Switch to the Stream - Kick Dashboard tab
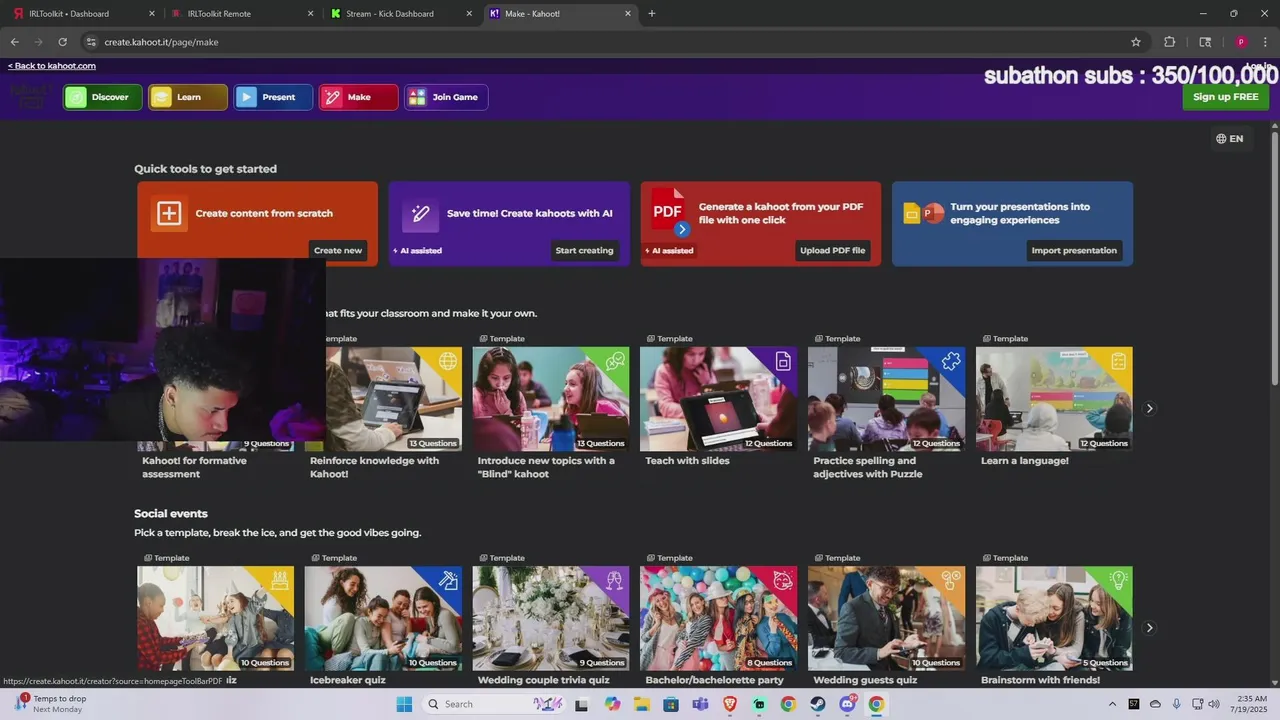This screenshot has height=720, width=1280. click(400, 14)
